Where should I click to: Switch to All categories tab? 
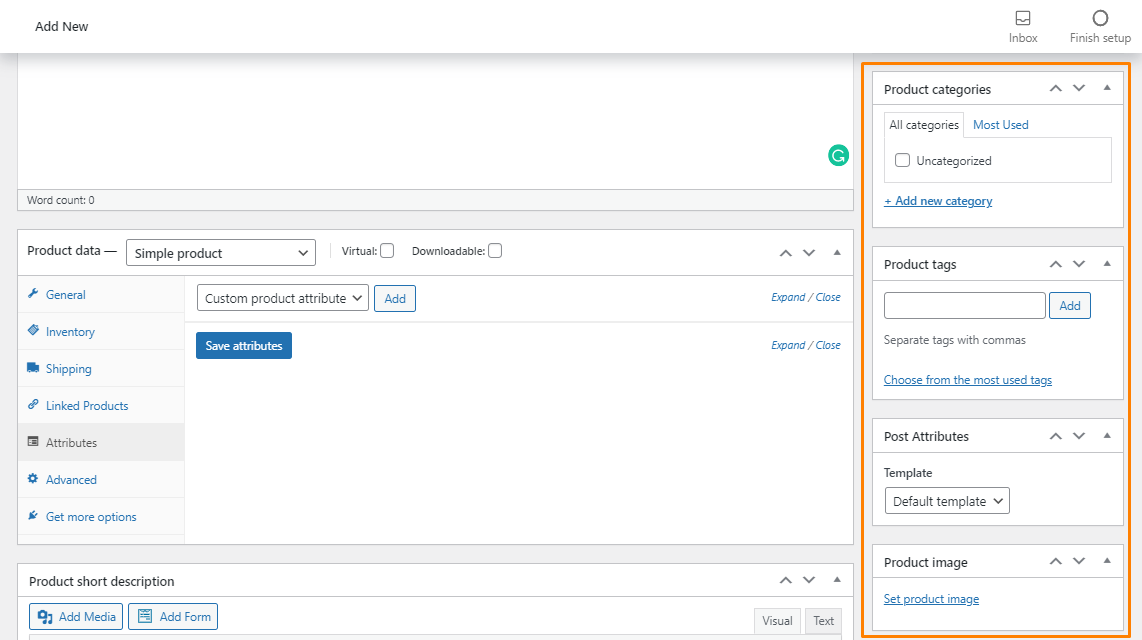(924, 125)
